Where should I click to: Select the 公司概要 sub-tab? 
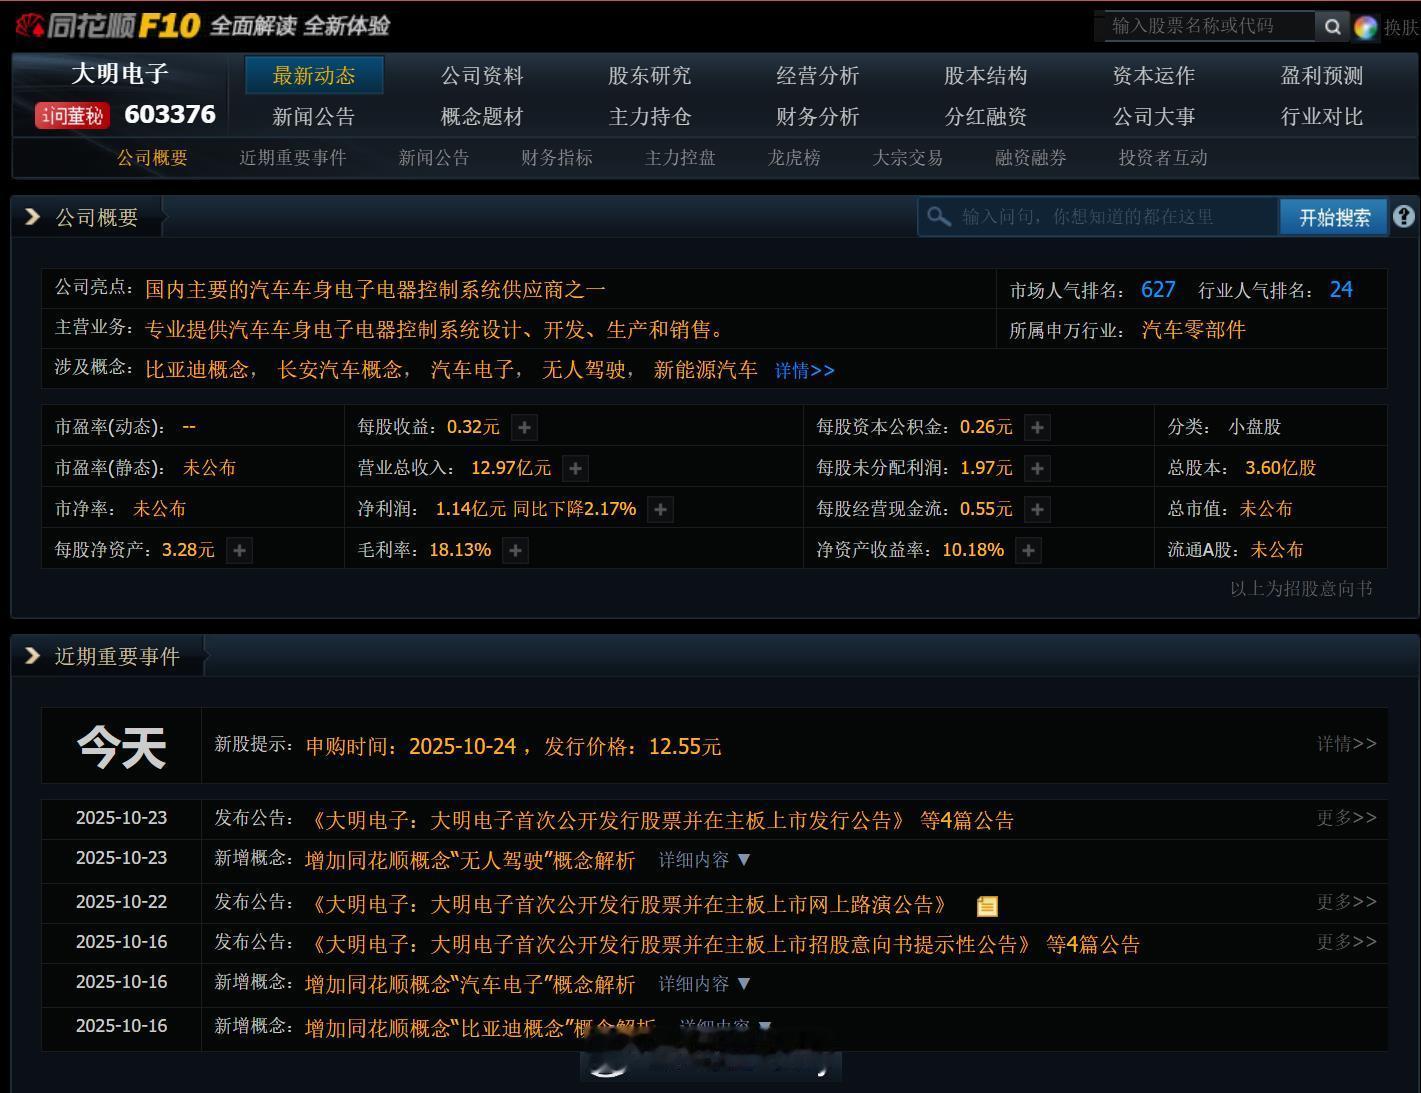(152, 158)
